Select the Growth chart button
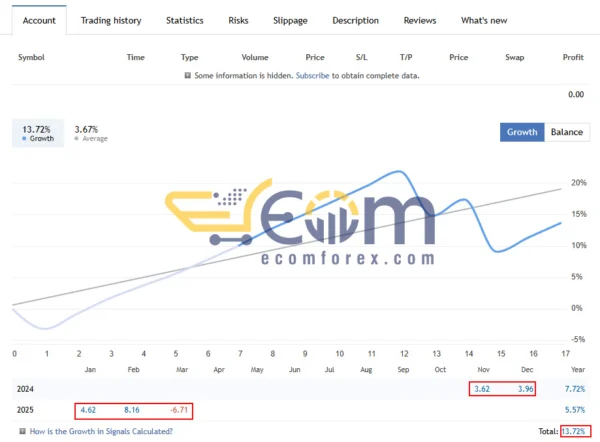The image size is (600, 442). click(522, 132)
